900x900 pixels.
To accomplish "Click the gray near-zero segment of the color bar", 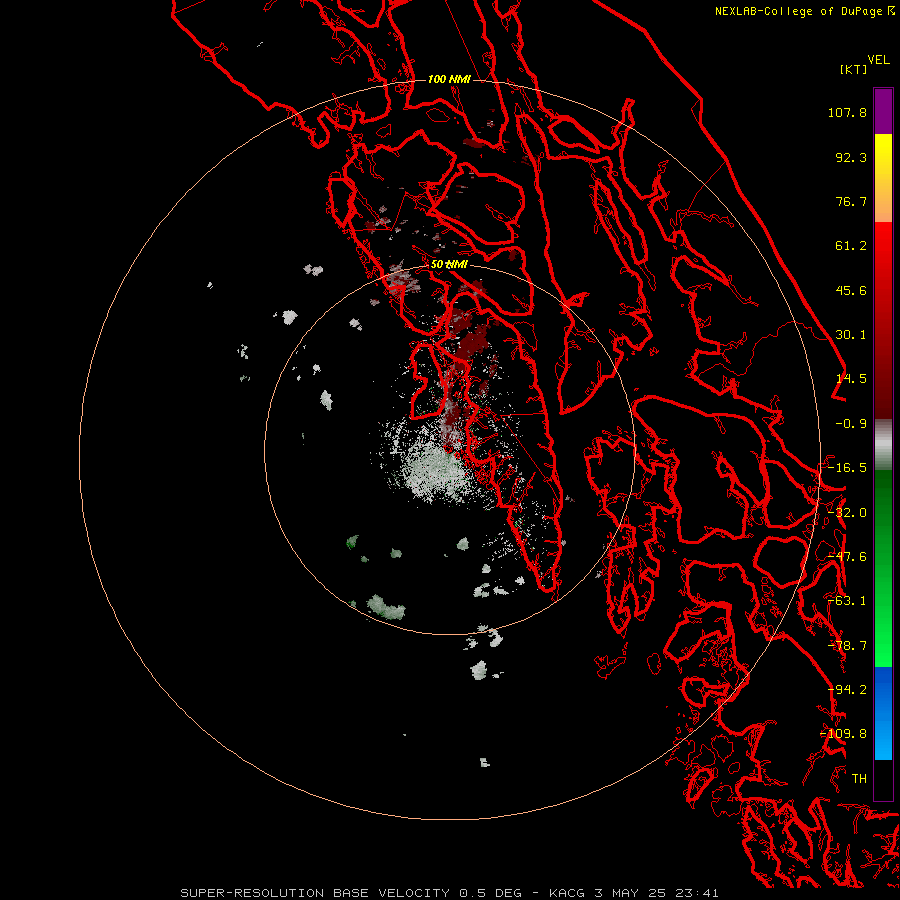I will pyautogui.click(x=883, y=445).
